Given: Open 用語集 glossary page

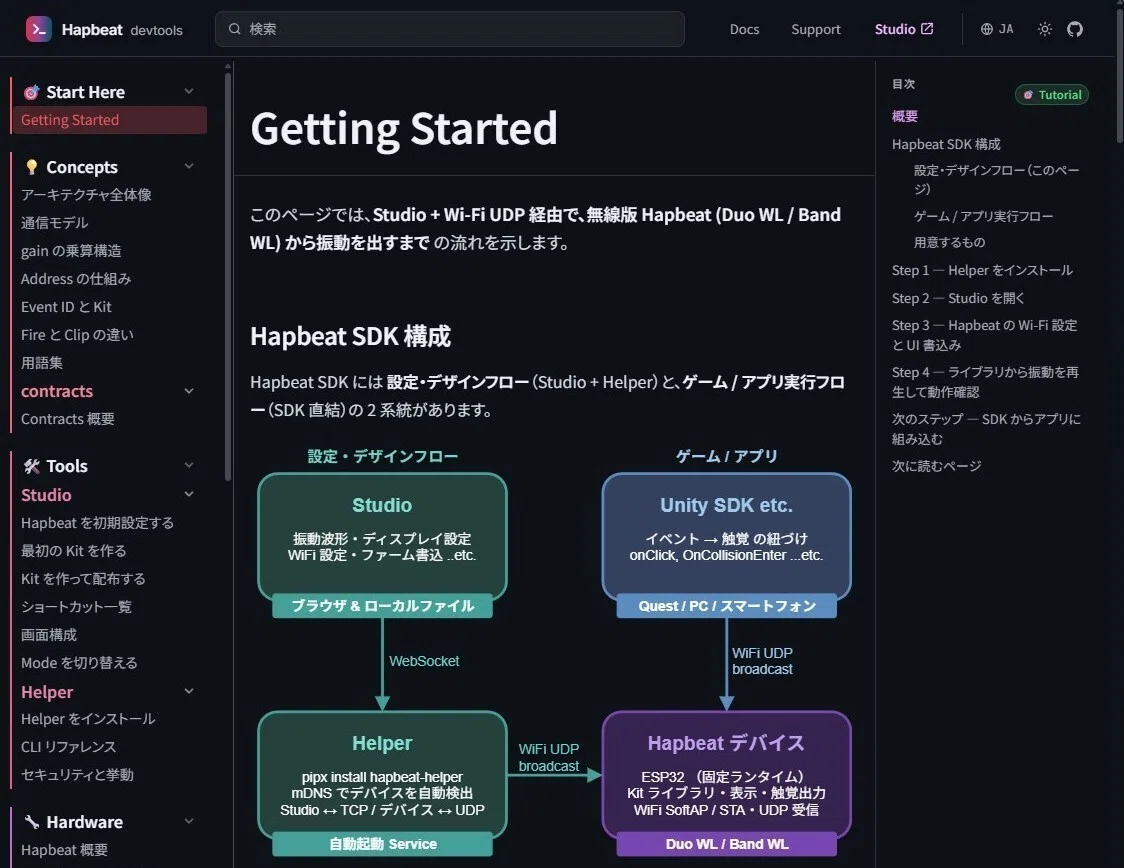Looking at the screenshot, I should [42, 363].
